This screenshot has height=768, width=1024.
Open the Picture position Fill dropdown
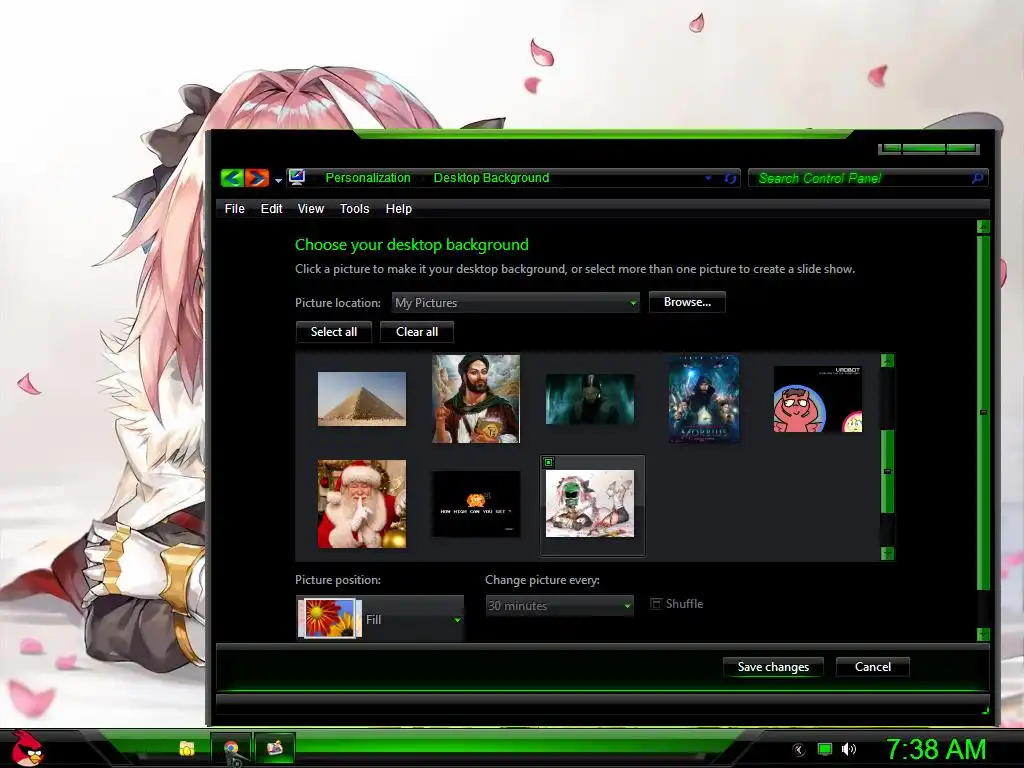pos(380,618)
